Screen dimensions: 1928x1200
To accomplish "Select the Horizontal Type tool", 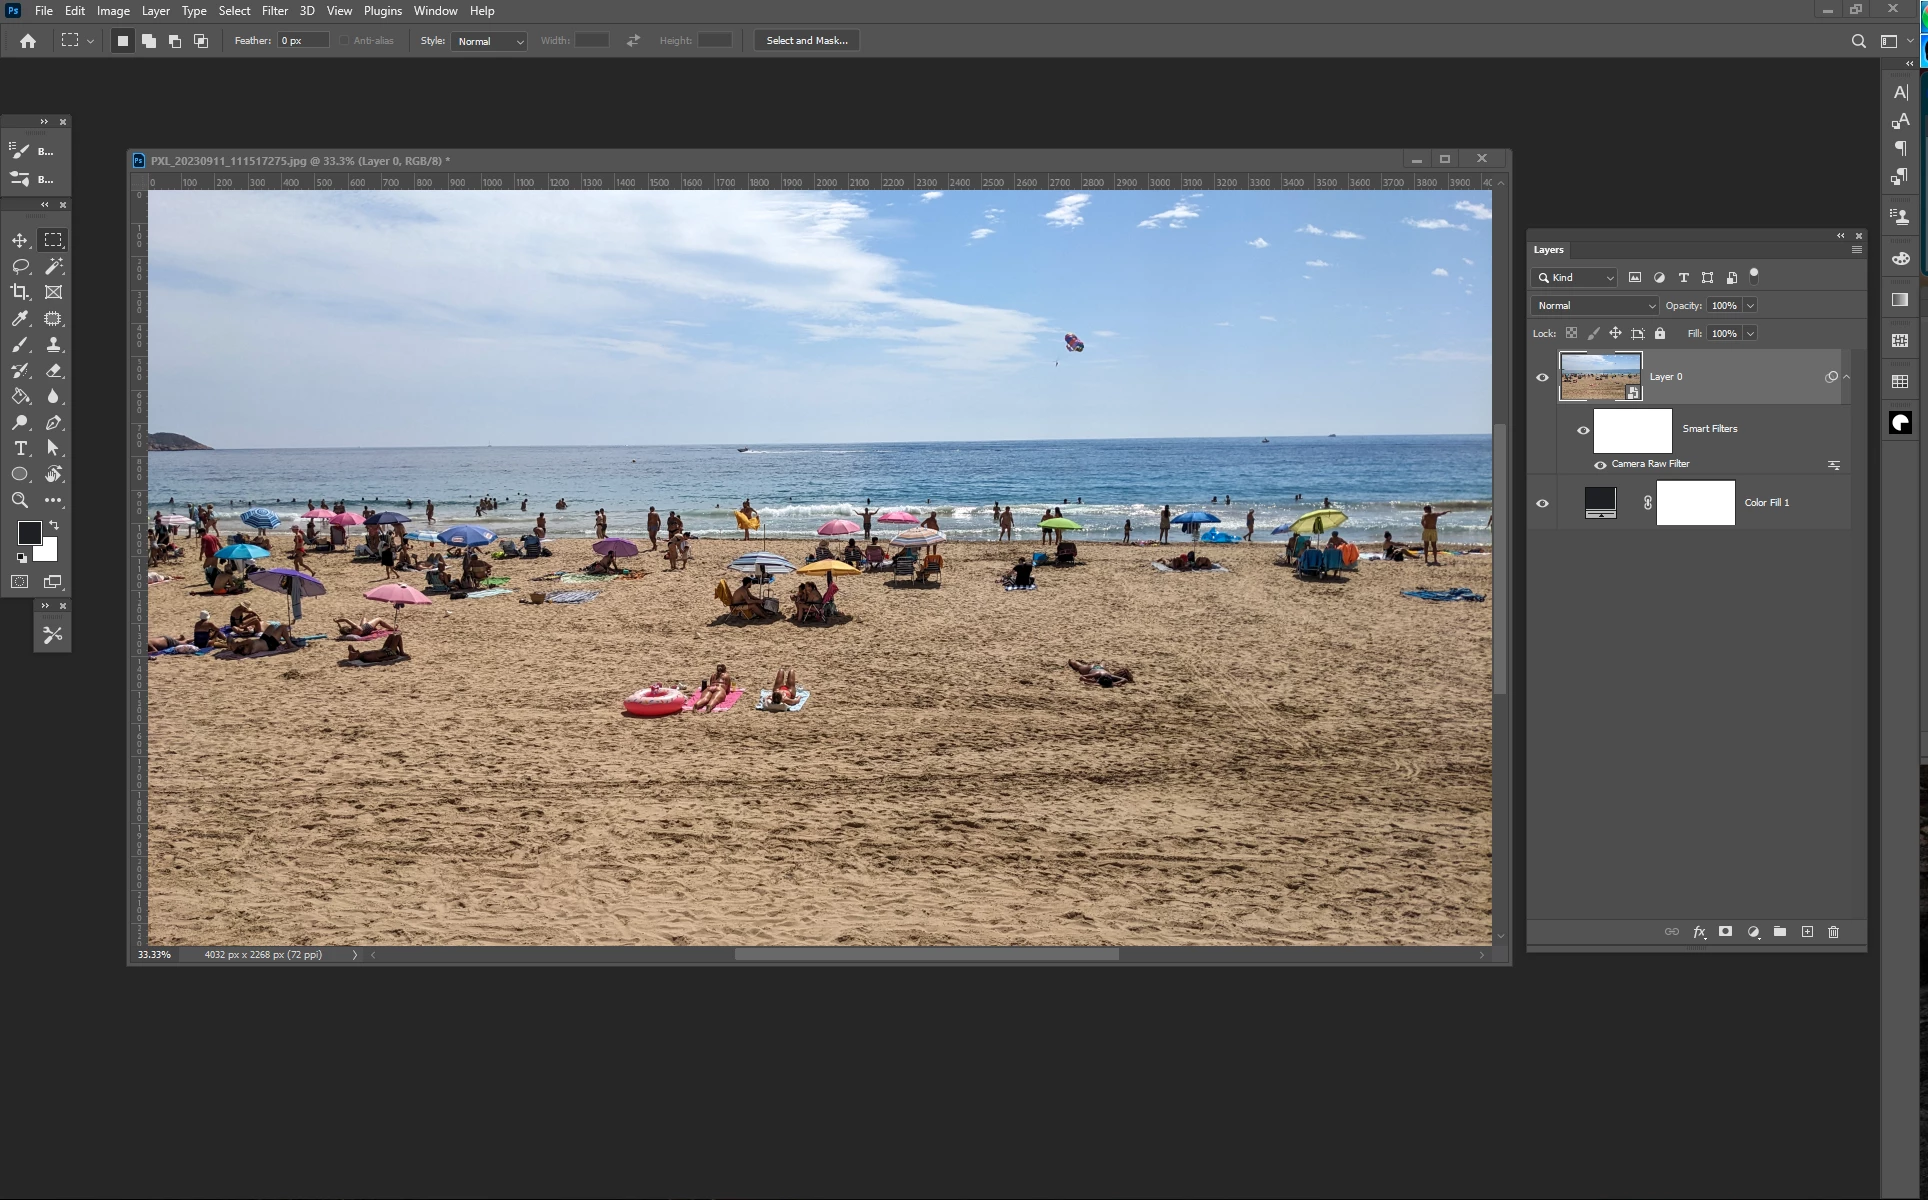I will coord(20,448).
